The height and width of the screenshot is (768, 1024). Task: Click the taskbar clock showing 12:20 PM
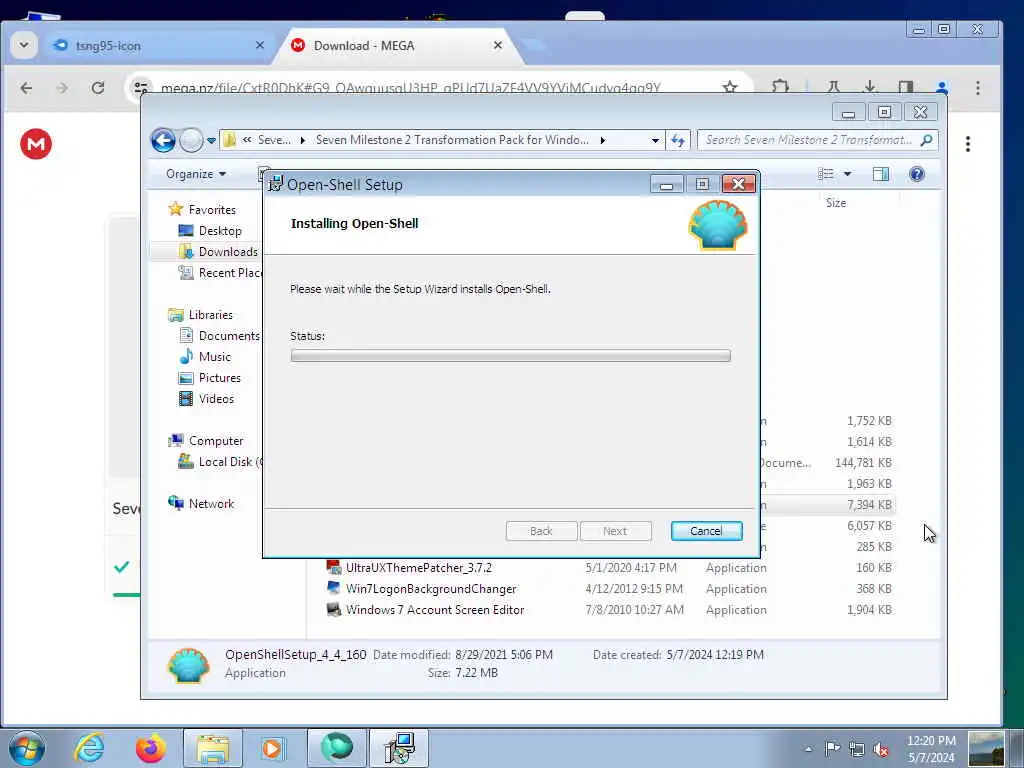click(931, 749)
